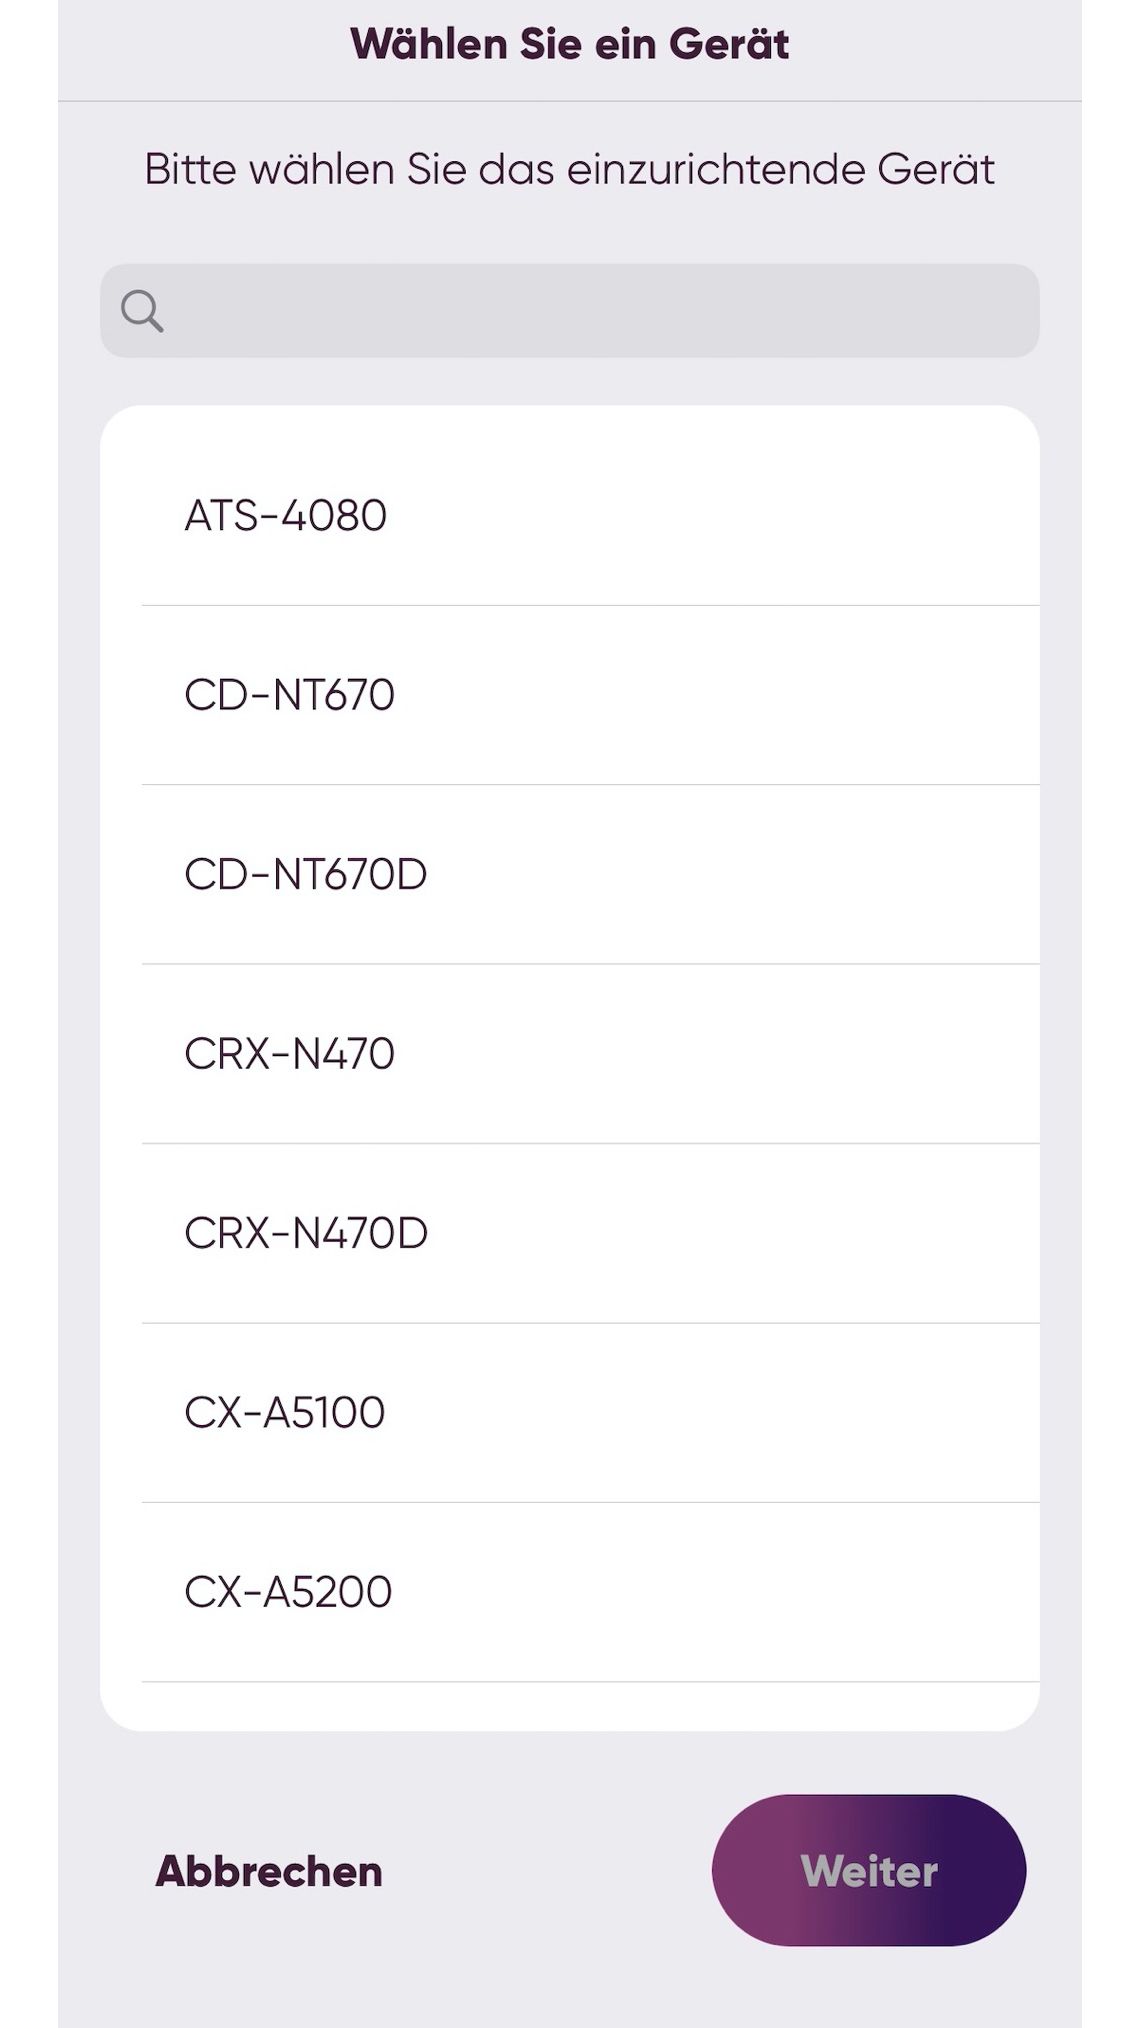1140x2028 pixels.
Task: Pick CX-A5200 from the list
Action: click(x=570, y=1592)
